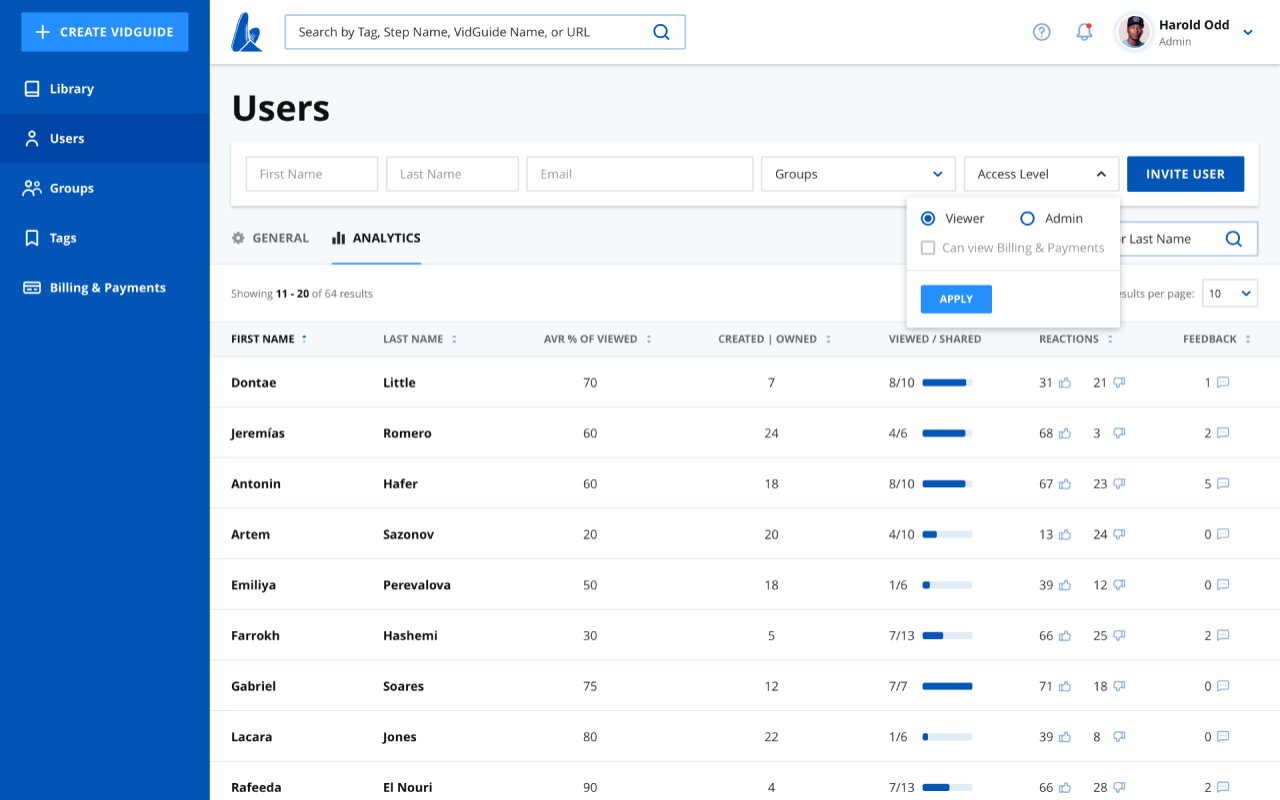Viewport: 1280px width, 800px height.
Task: Click the Invite User button
Action: (1185, 174)
